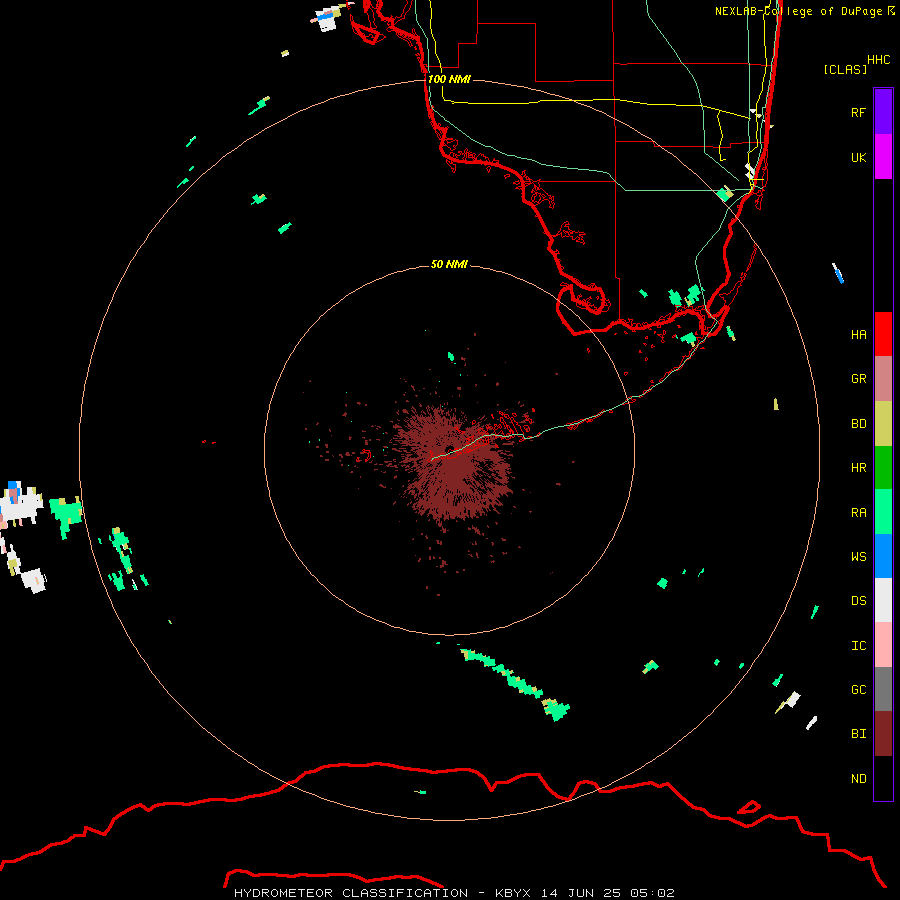900x900 pixels.
Task: Click the "100 NMI" range ring label
Action: click(449, 79)
